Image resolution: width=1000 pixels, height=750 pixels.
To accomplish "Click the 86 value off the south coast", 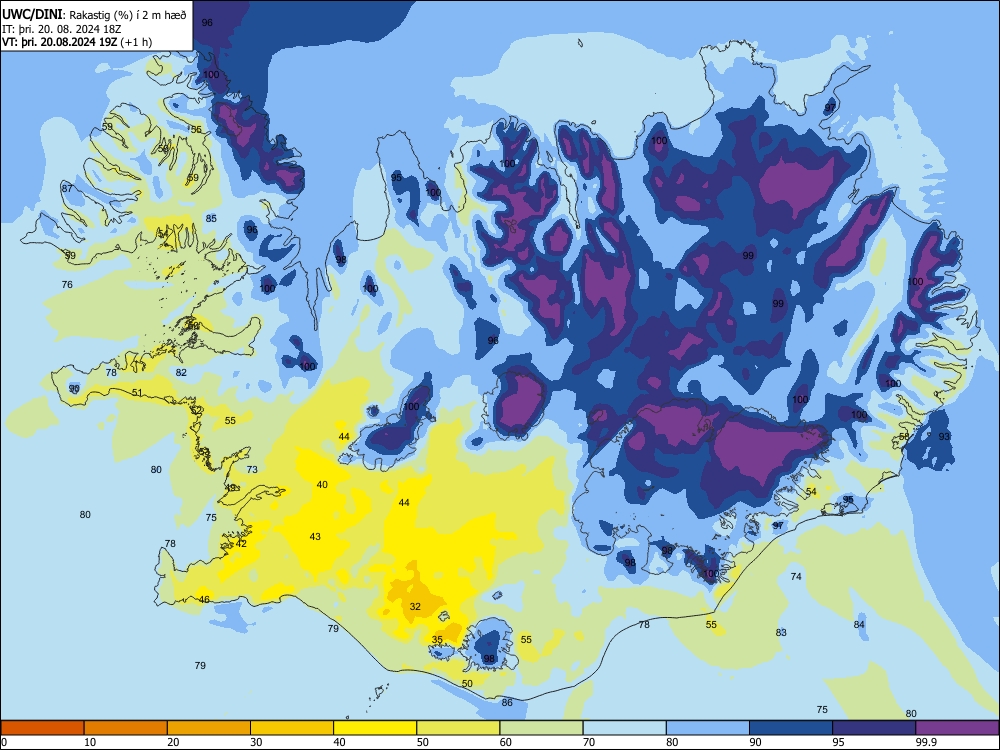I will [x=507, y=703].
